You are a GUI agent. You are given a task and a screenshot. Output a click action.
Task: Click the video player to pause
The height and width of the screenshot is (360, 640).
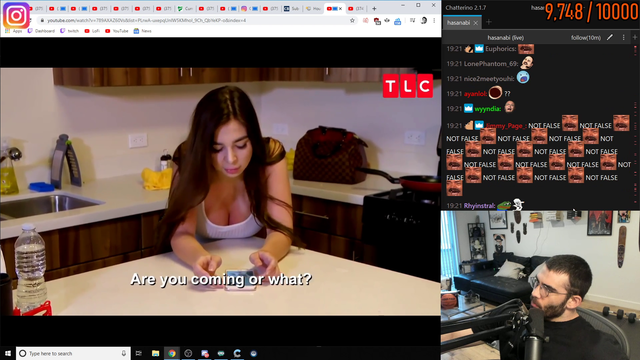point(220,192)
